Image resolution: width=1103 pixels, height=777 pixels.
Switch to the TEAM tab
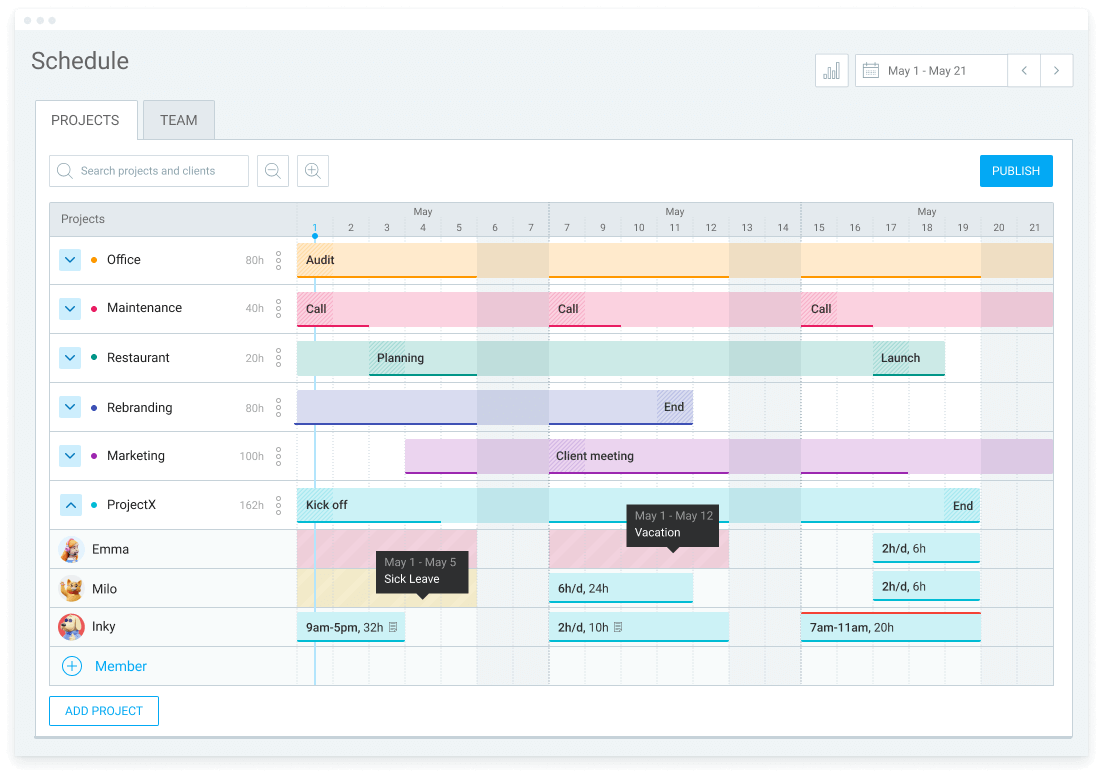tap(178, 120)
